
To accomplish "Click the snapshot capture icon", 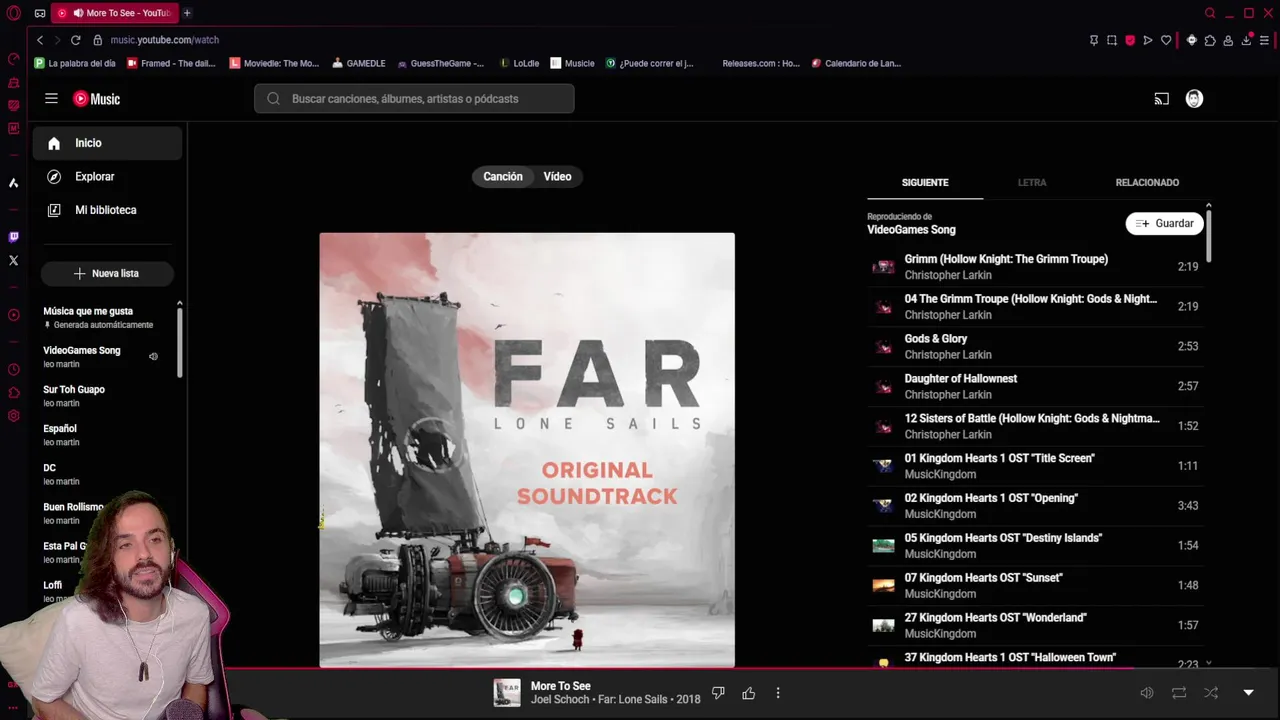I will (x=1112, y=40).
